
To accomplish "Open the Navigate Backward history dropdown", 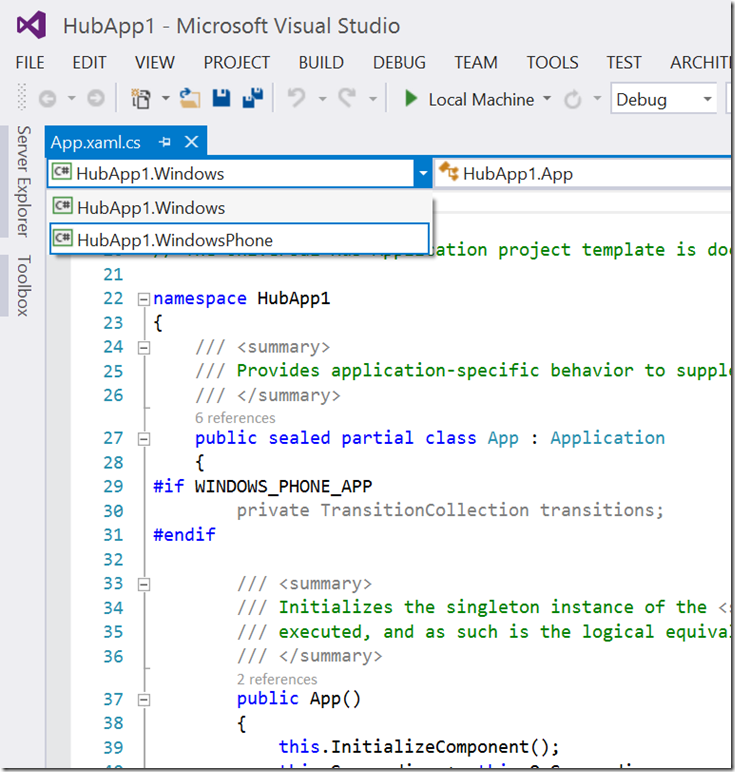I will pyautogui.click(x=72, y=98).
